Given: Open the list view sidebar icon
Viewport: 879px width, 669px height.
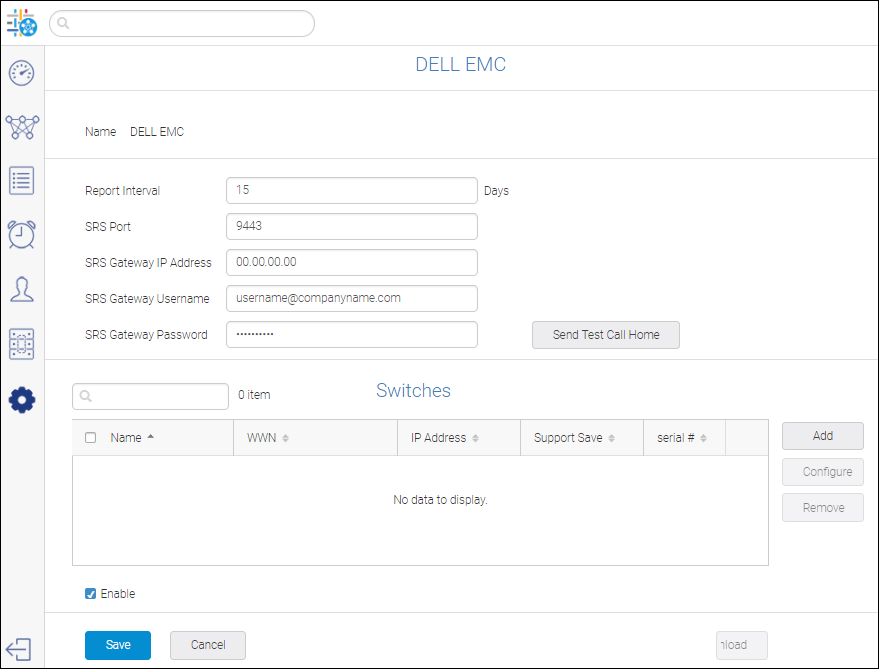Looking at the screenshot, I should pyautogui.click(x=22, y=181).
